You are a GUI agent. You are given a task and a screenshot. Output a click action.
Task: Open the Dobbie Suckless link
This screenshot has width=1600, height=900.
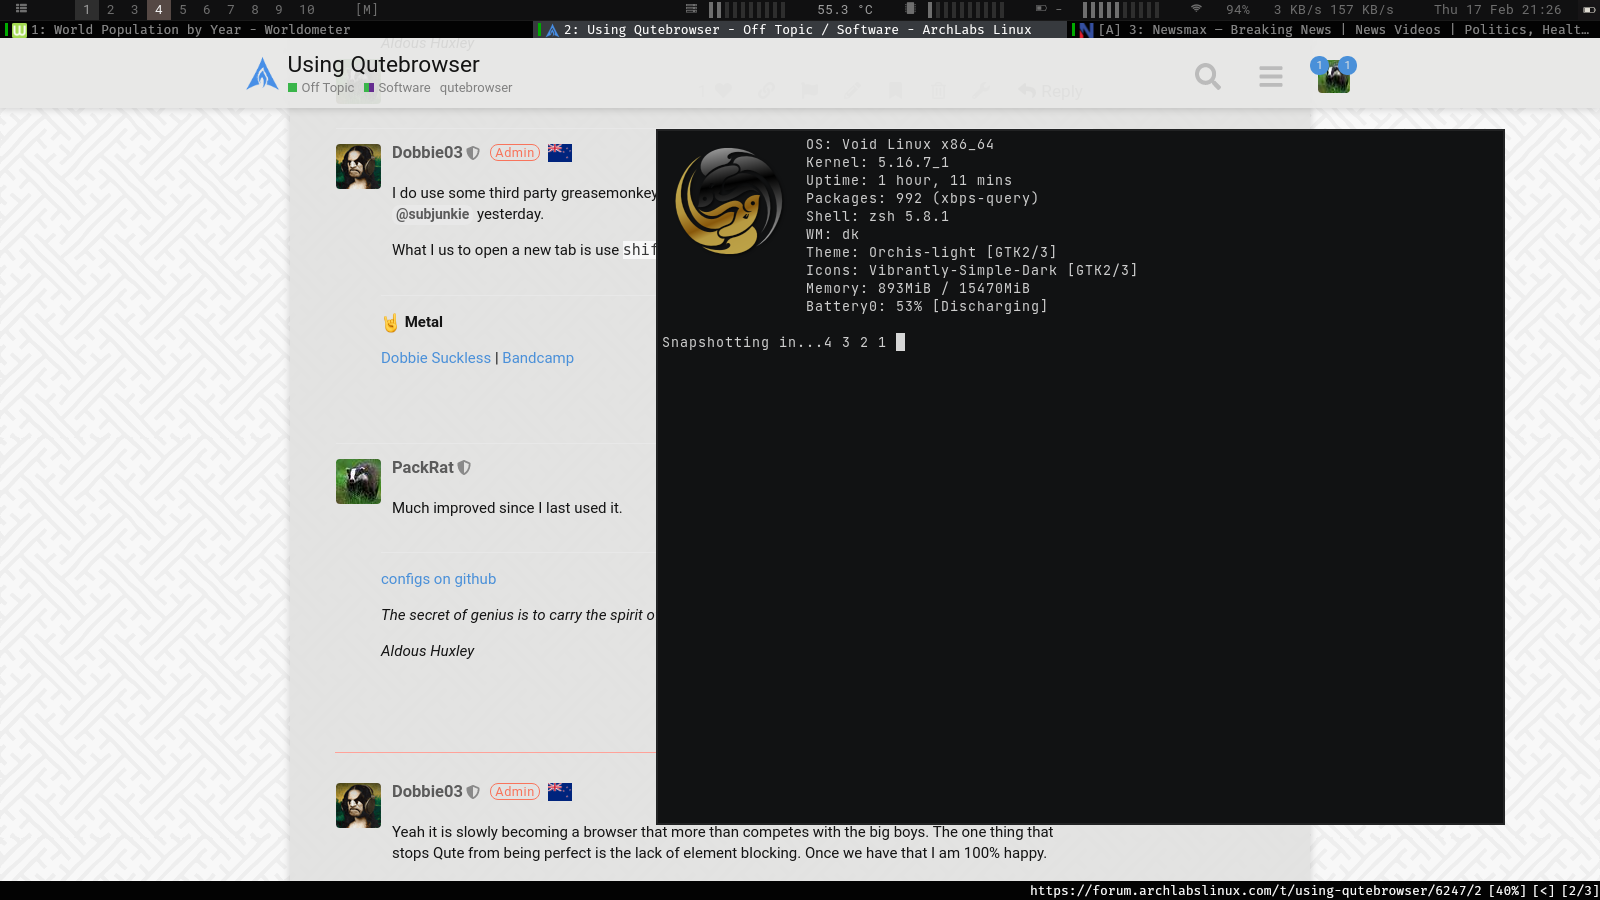pyautogui.click(x=436, y=358)
